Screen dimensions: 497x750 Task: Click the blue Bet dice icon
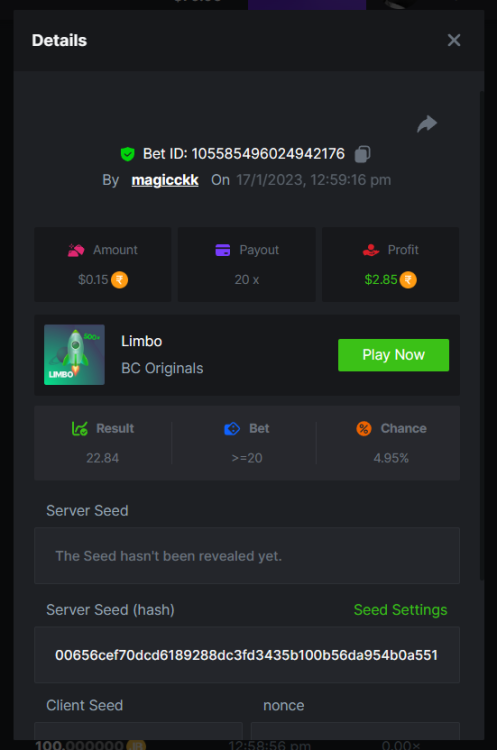click(x=232, y=429)
